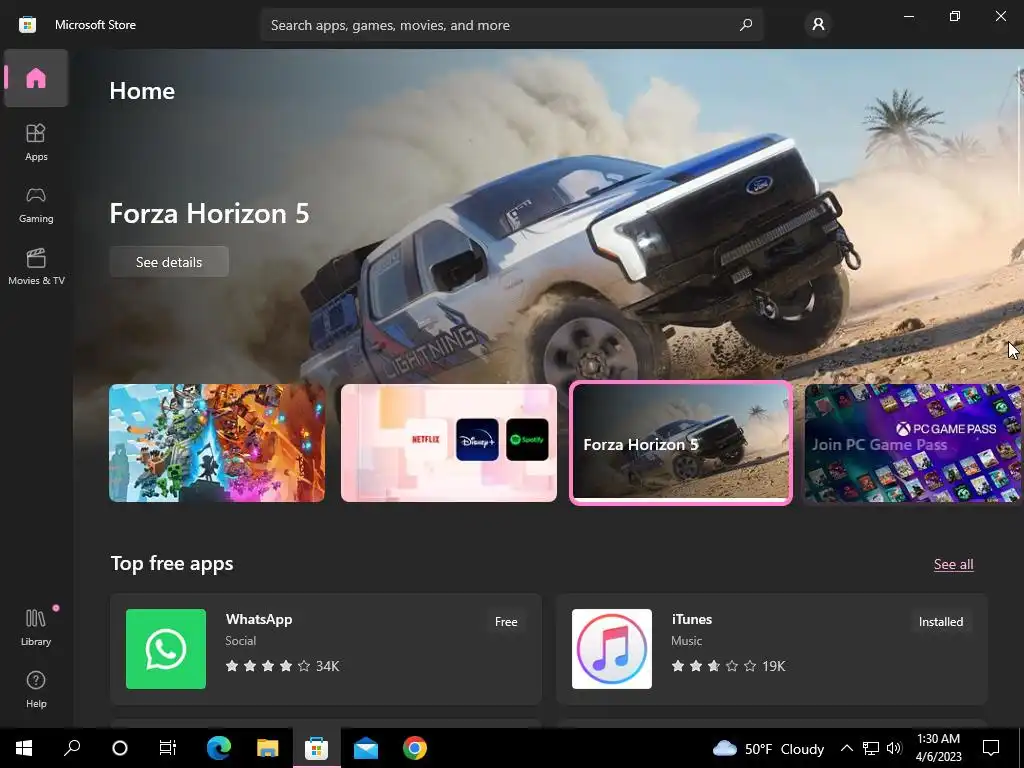Open the clock showing 1:30 AM
1024x768 pixels.
[x=938, y=748]
